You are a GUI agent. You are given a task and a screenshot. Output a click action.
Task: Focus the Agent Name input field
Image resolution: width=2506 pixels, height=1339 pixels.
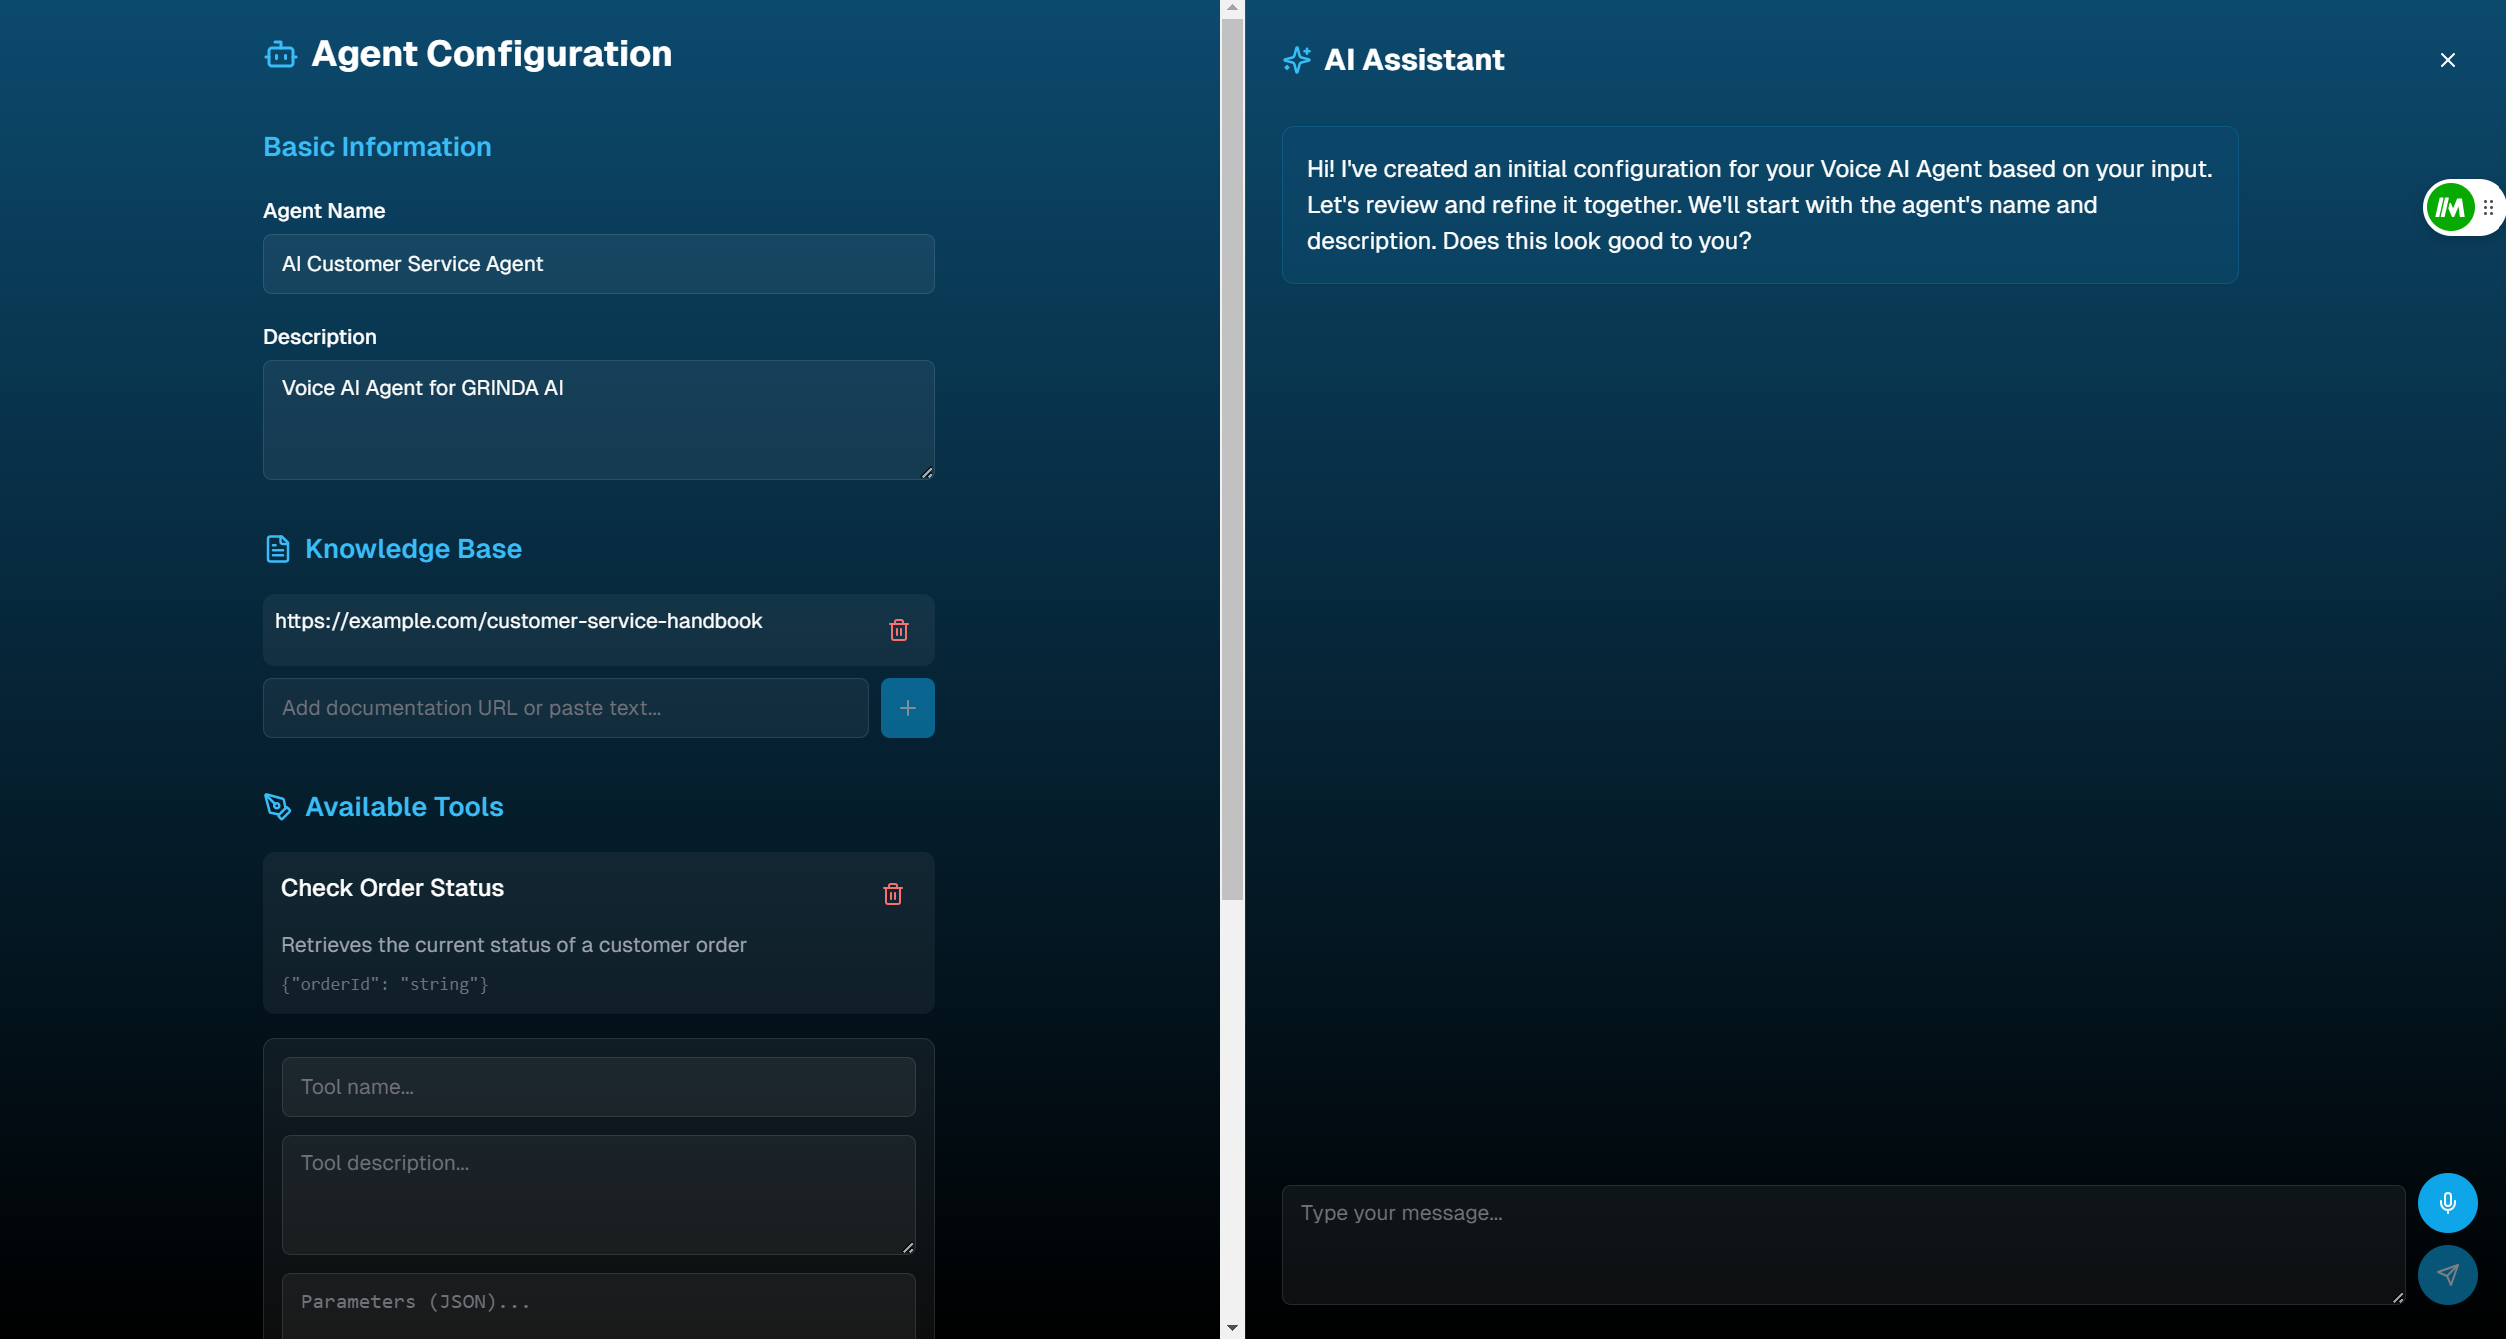pyautogui.click(x=598, y=264)
